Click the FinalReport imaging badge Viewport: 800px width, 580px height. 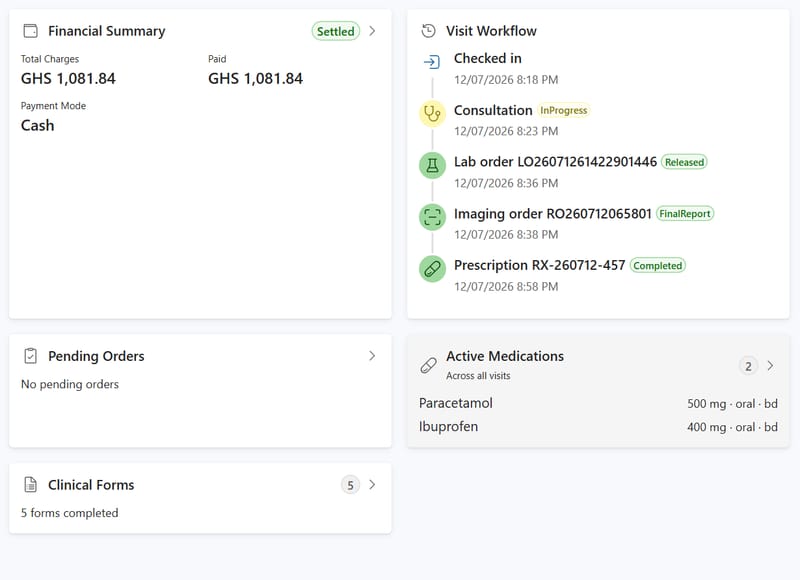(x=685, y=214)
